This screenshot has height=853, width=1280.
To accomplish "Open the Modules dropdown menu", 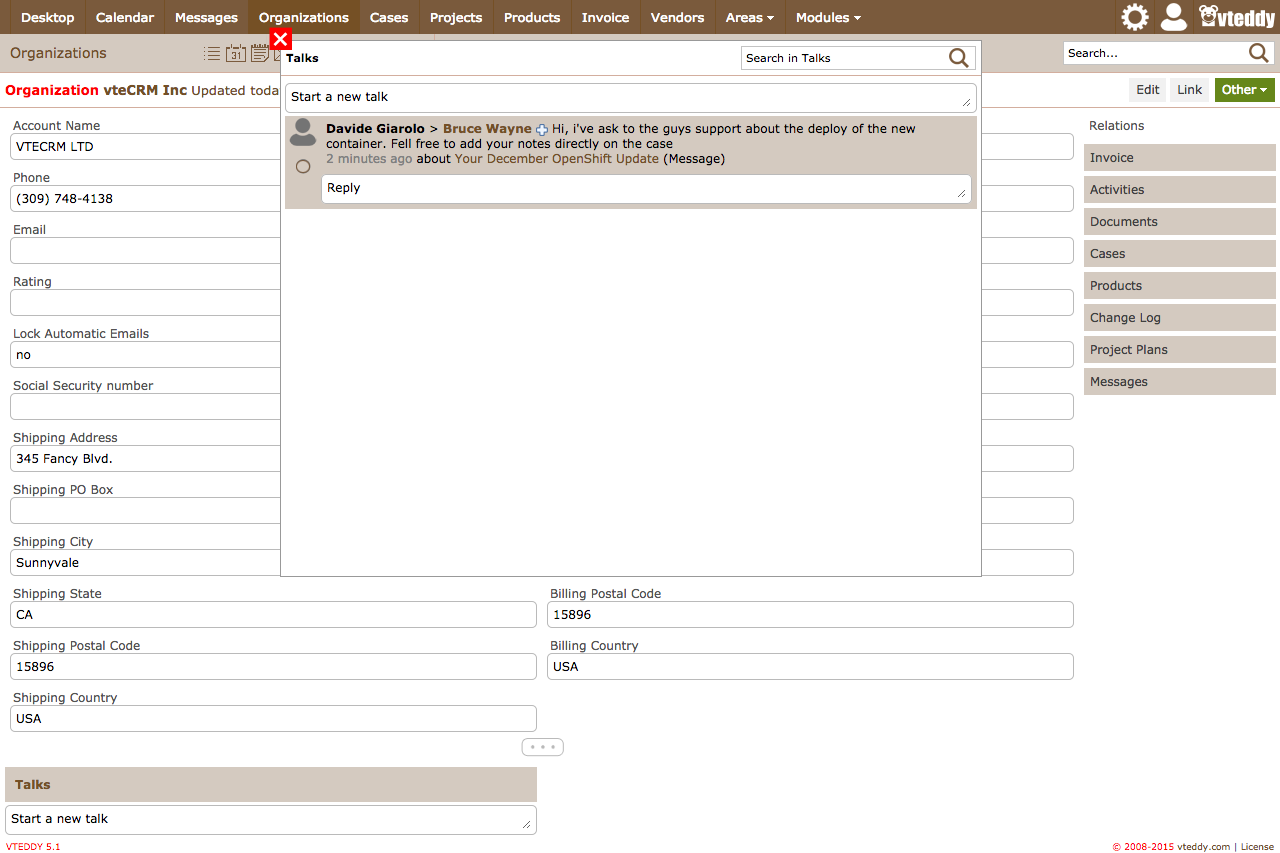I will point(827,17).
